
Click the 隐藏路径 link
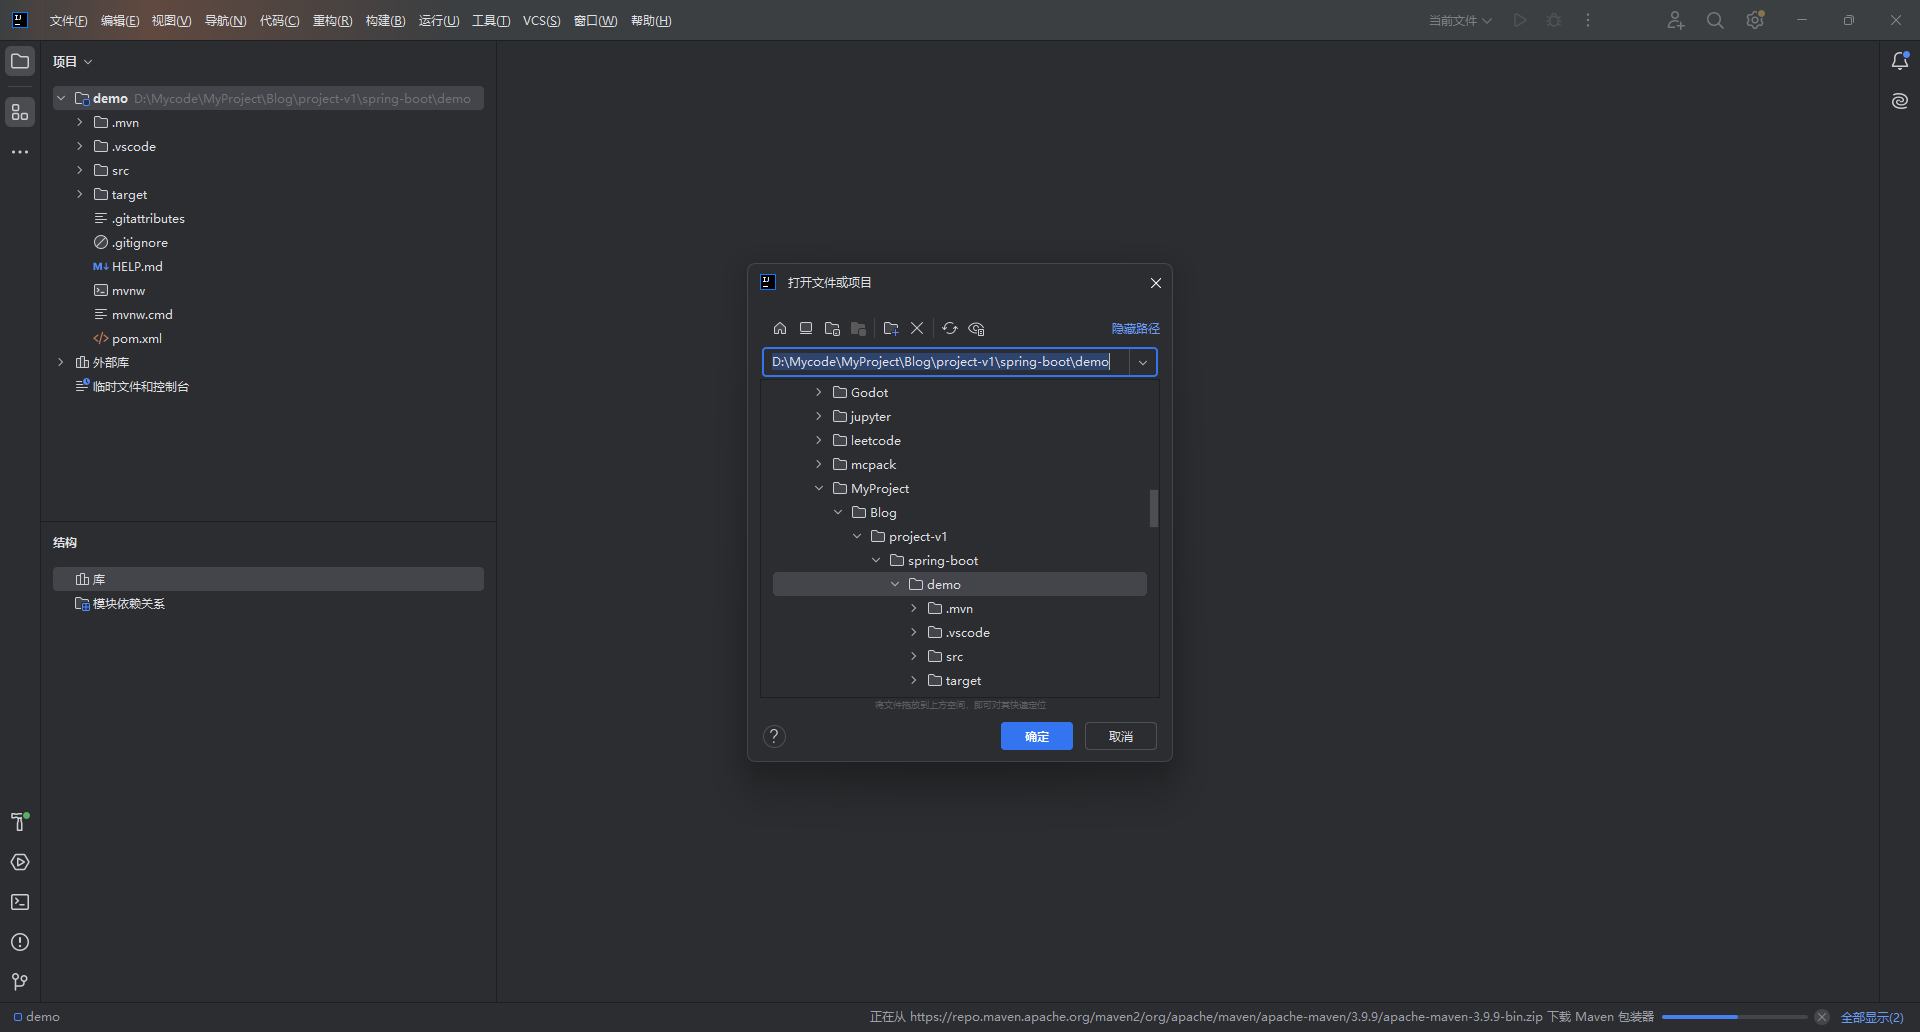1134,328
